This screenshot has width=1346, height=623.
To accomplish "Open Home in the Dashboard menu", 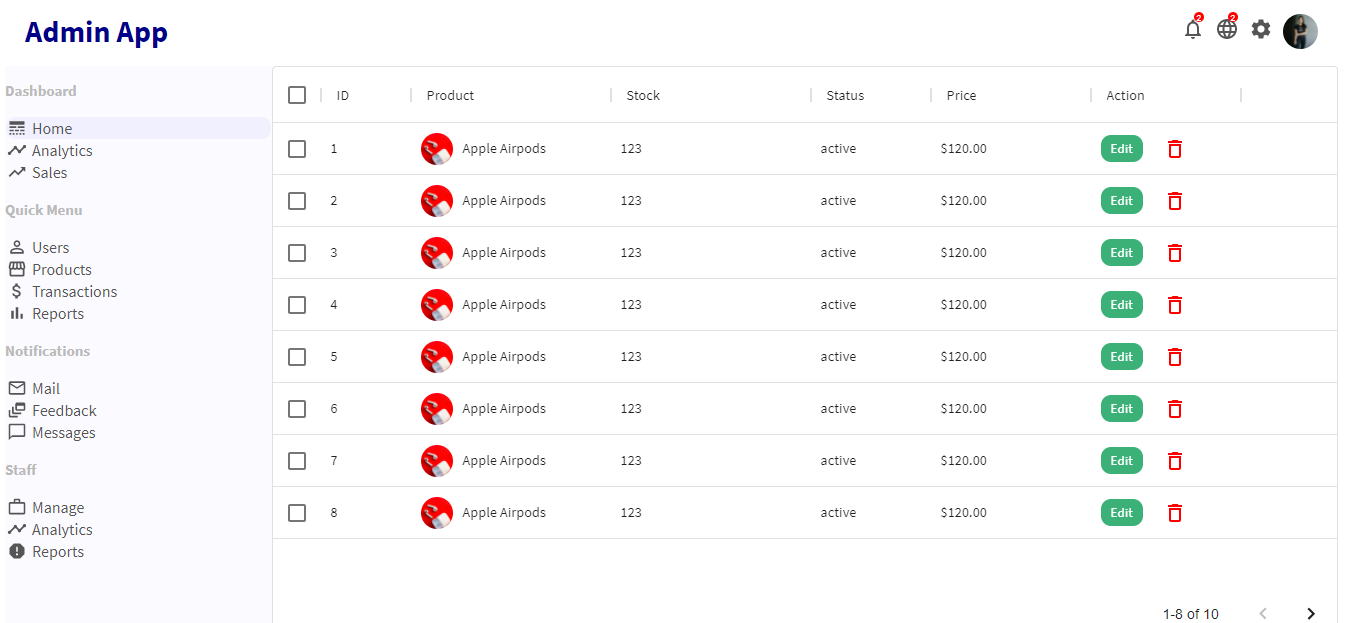I will tap(137, 129).
